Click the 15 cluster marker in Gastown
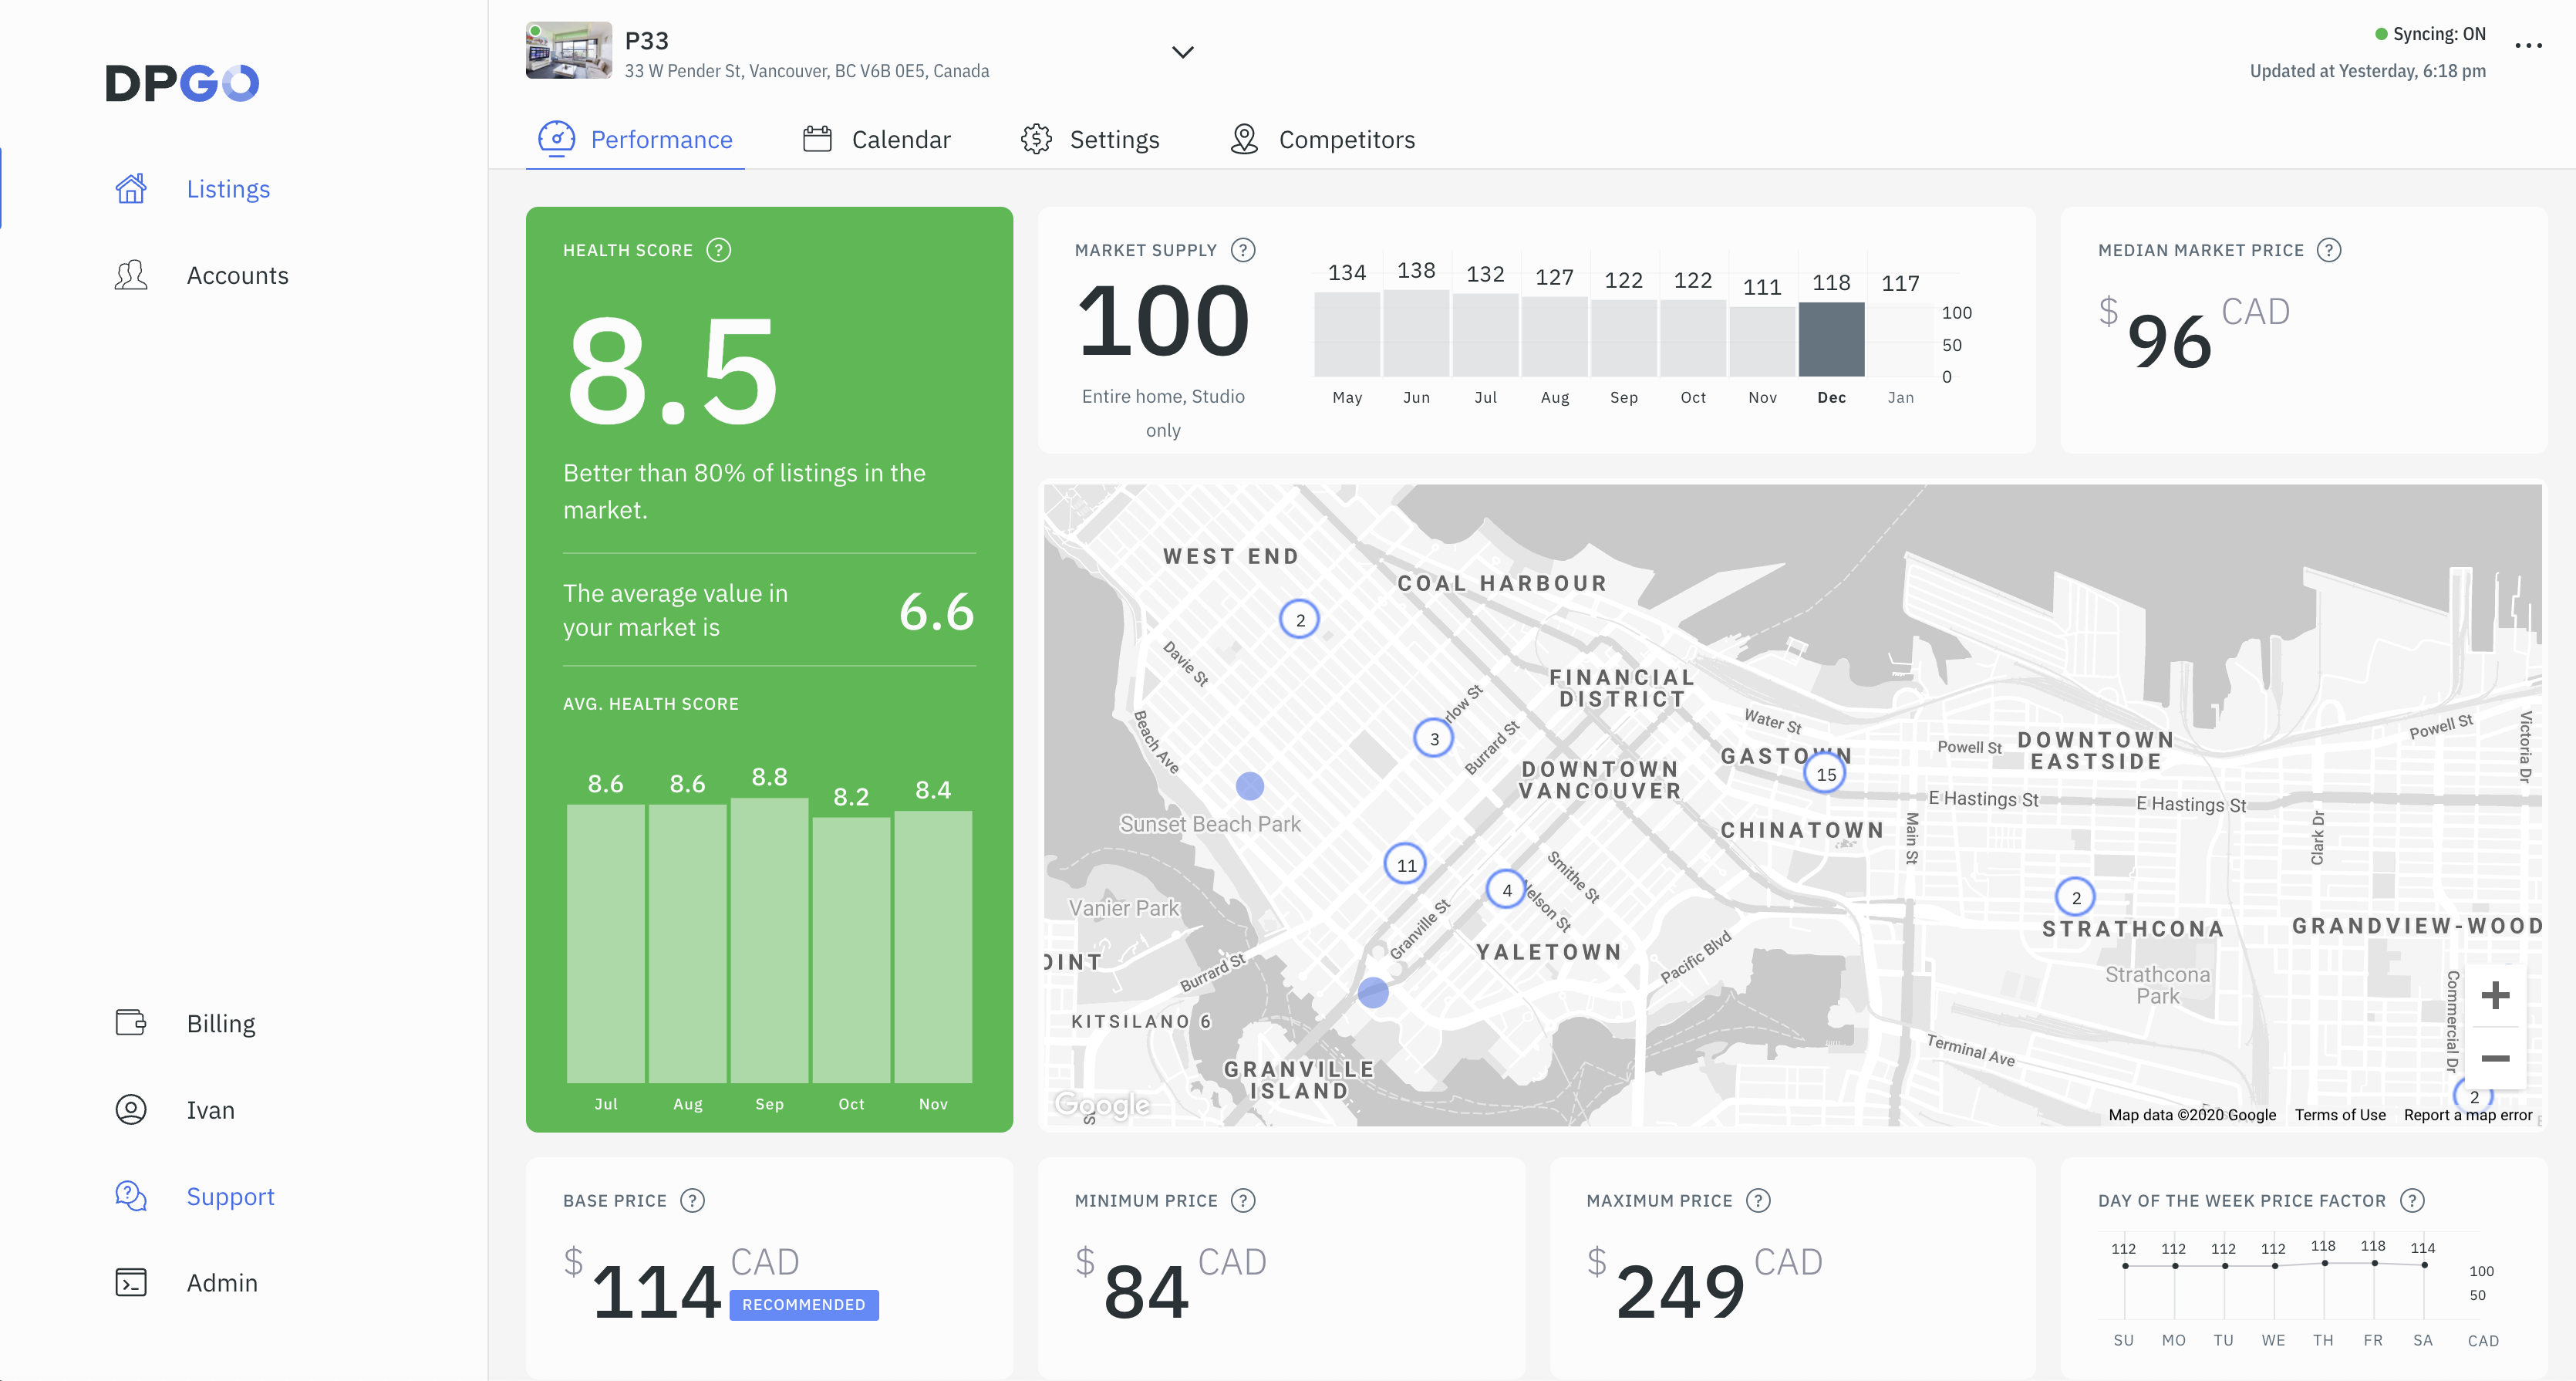2576x1381 pixels. [1825, 774]
